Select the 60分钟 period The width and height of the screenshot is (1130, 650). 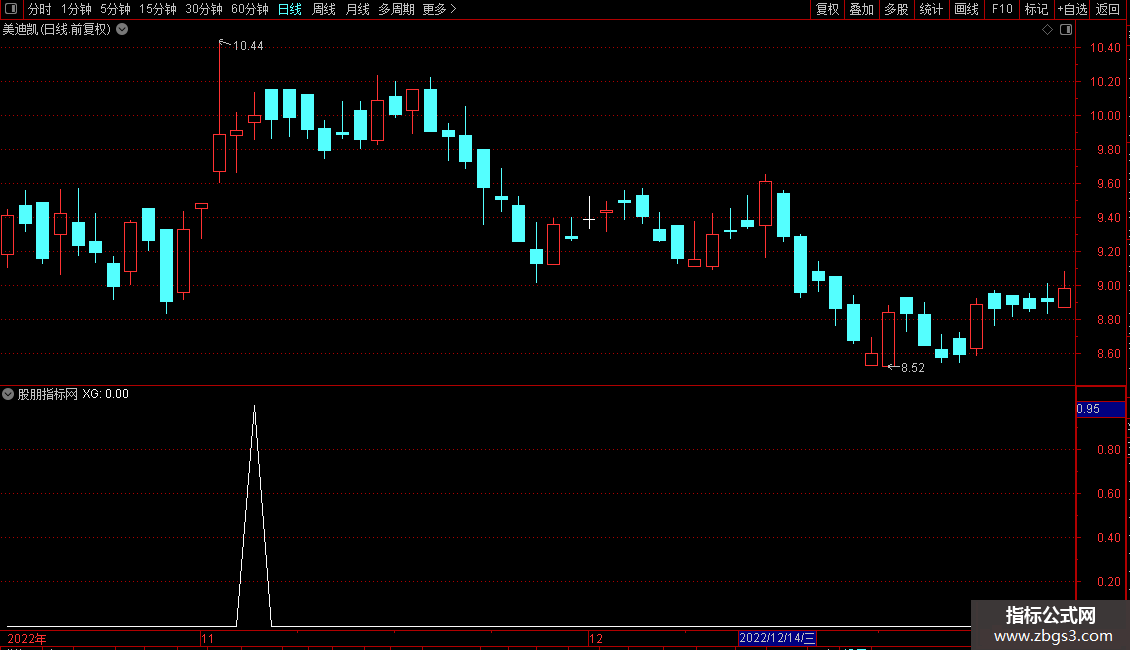(250, 9)
